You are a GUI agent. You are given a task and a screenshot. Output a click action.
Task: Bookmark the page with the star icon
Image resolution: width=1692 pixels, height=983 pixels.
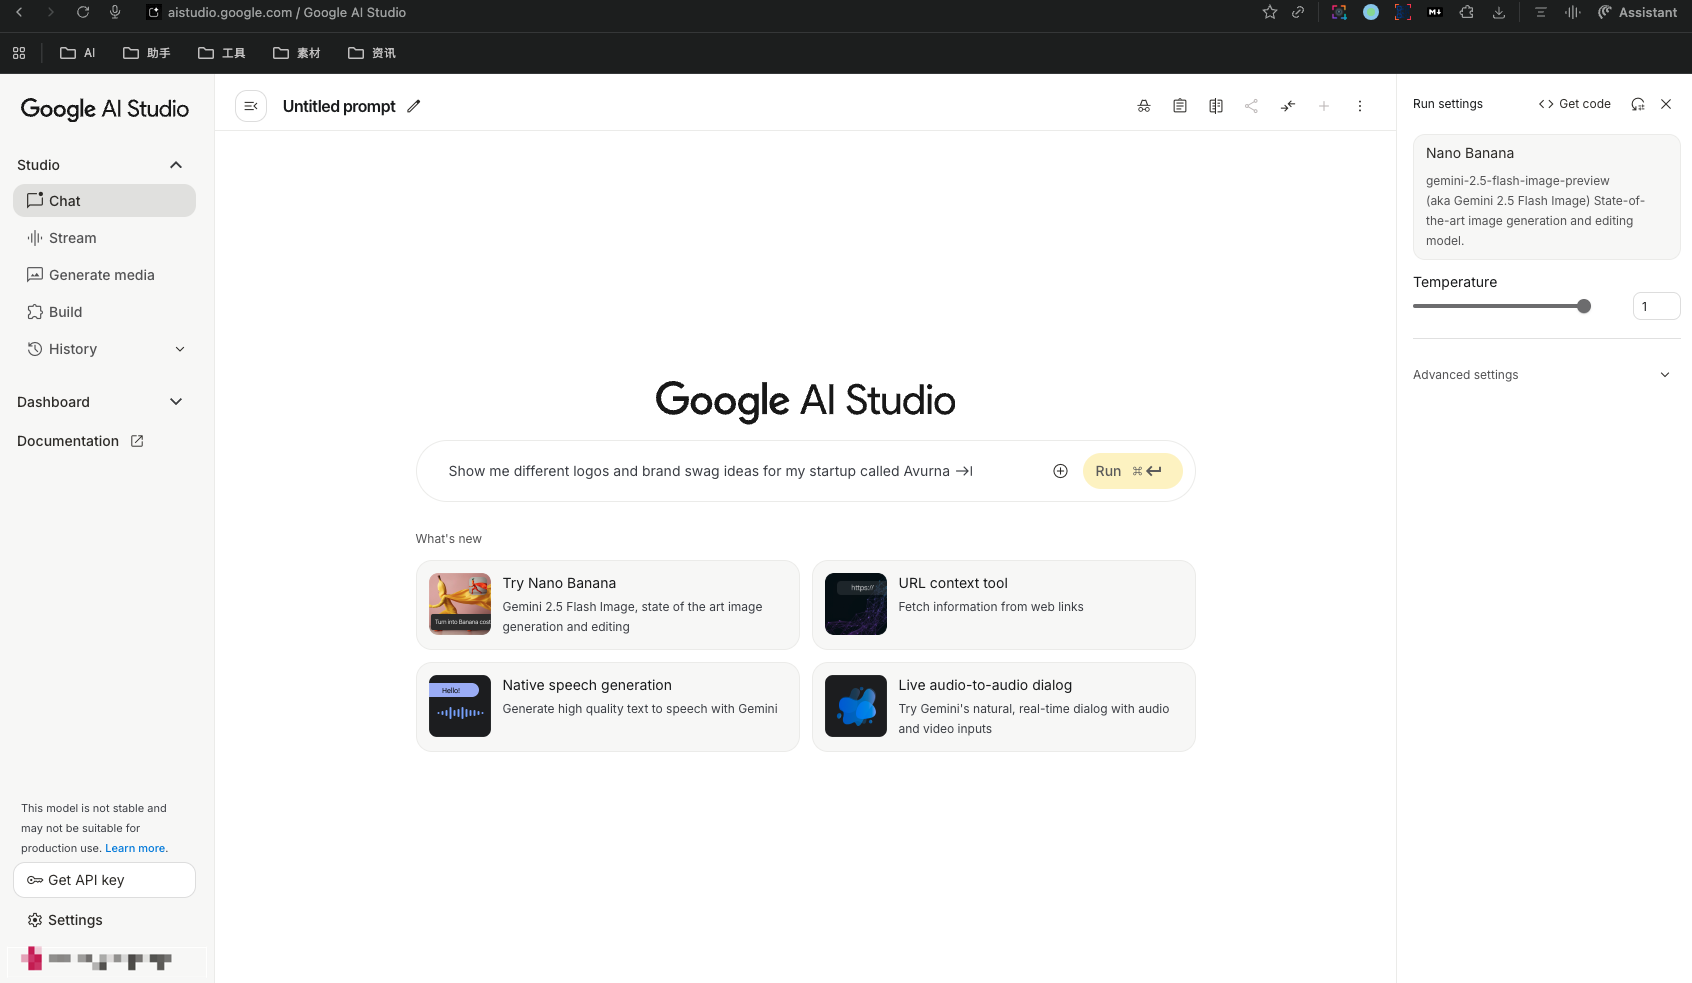1270,12
